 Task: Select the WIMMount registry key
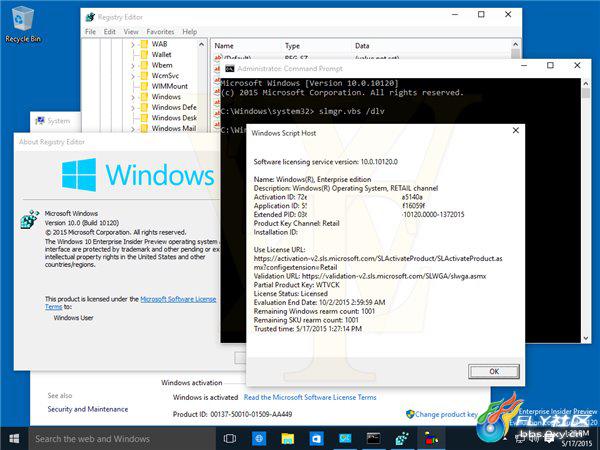[170, 86]
